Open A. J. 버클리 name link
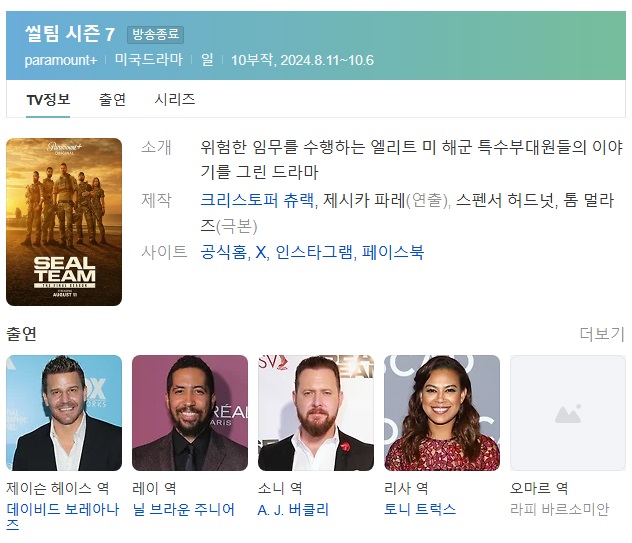 293,510
